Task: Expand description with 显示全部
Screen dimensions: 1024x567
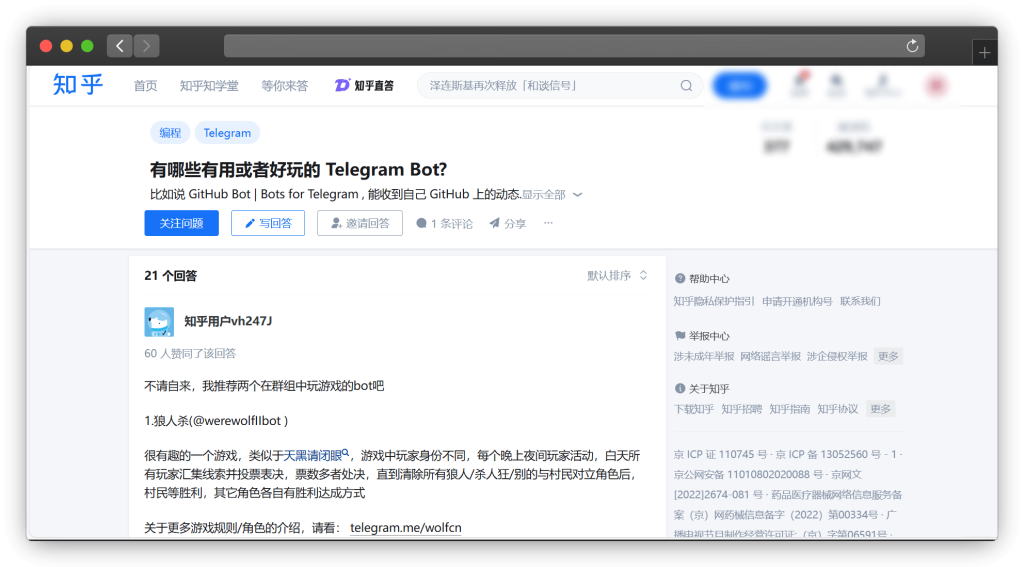Action: 551,195
